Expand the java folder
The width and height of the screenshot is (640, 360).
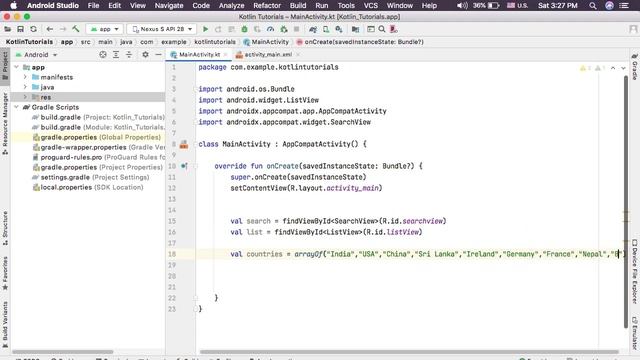pyautogui.click(x=25, y=87)
